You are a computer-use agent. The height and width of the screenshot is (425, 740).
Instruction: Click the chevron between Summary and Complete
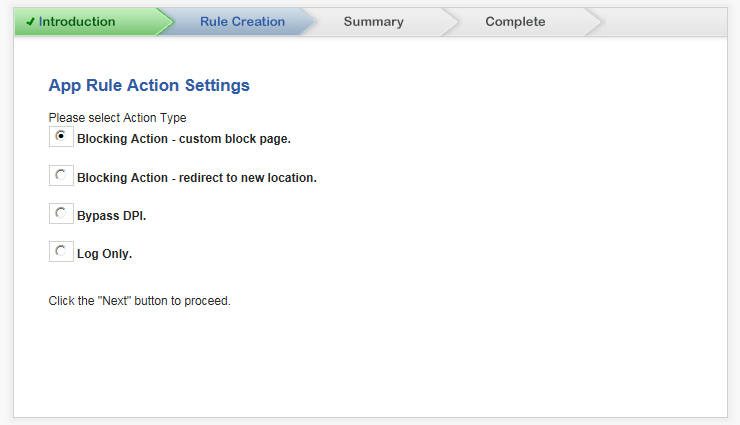(450, 22)
